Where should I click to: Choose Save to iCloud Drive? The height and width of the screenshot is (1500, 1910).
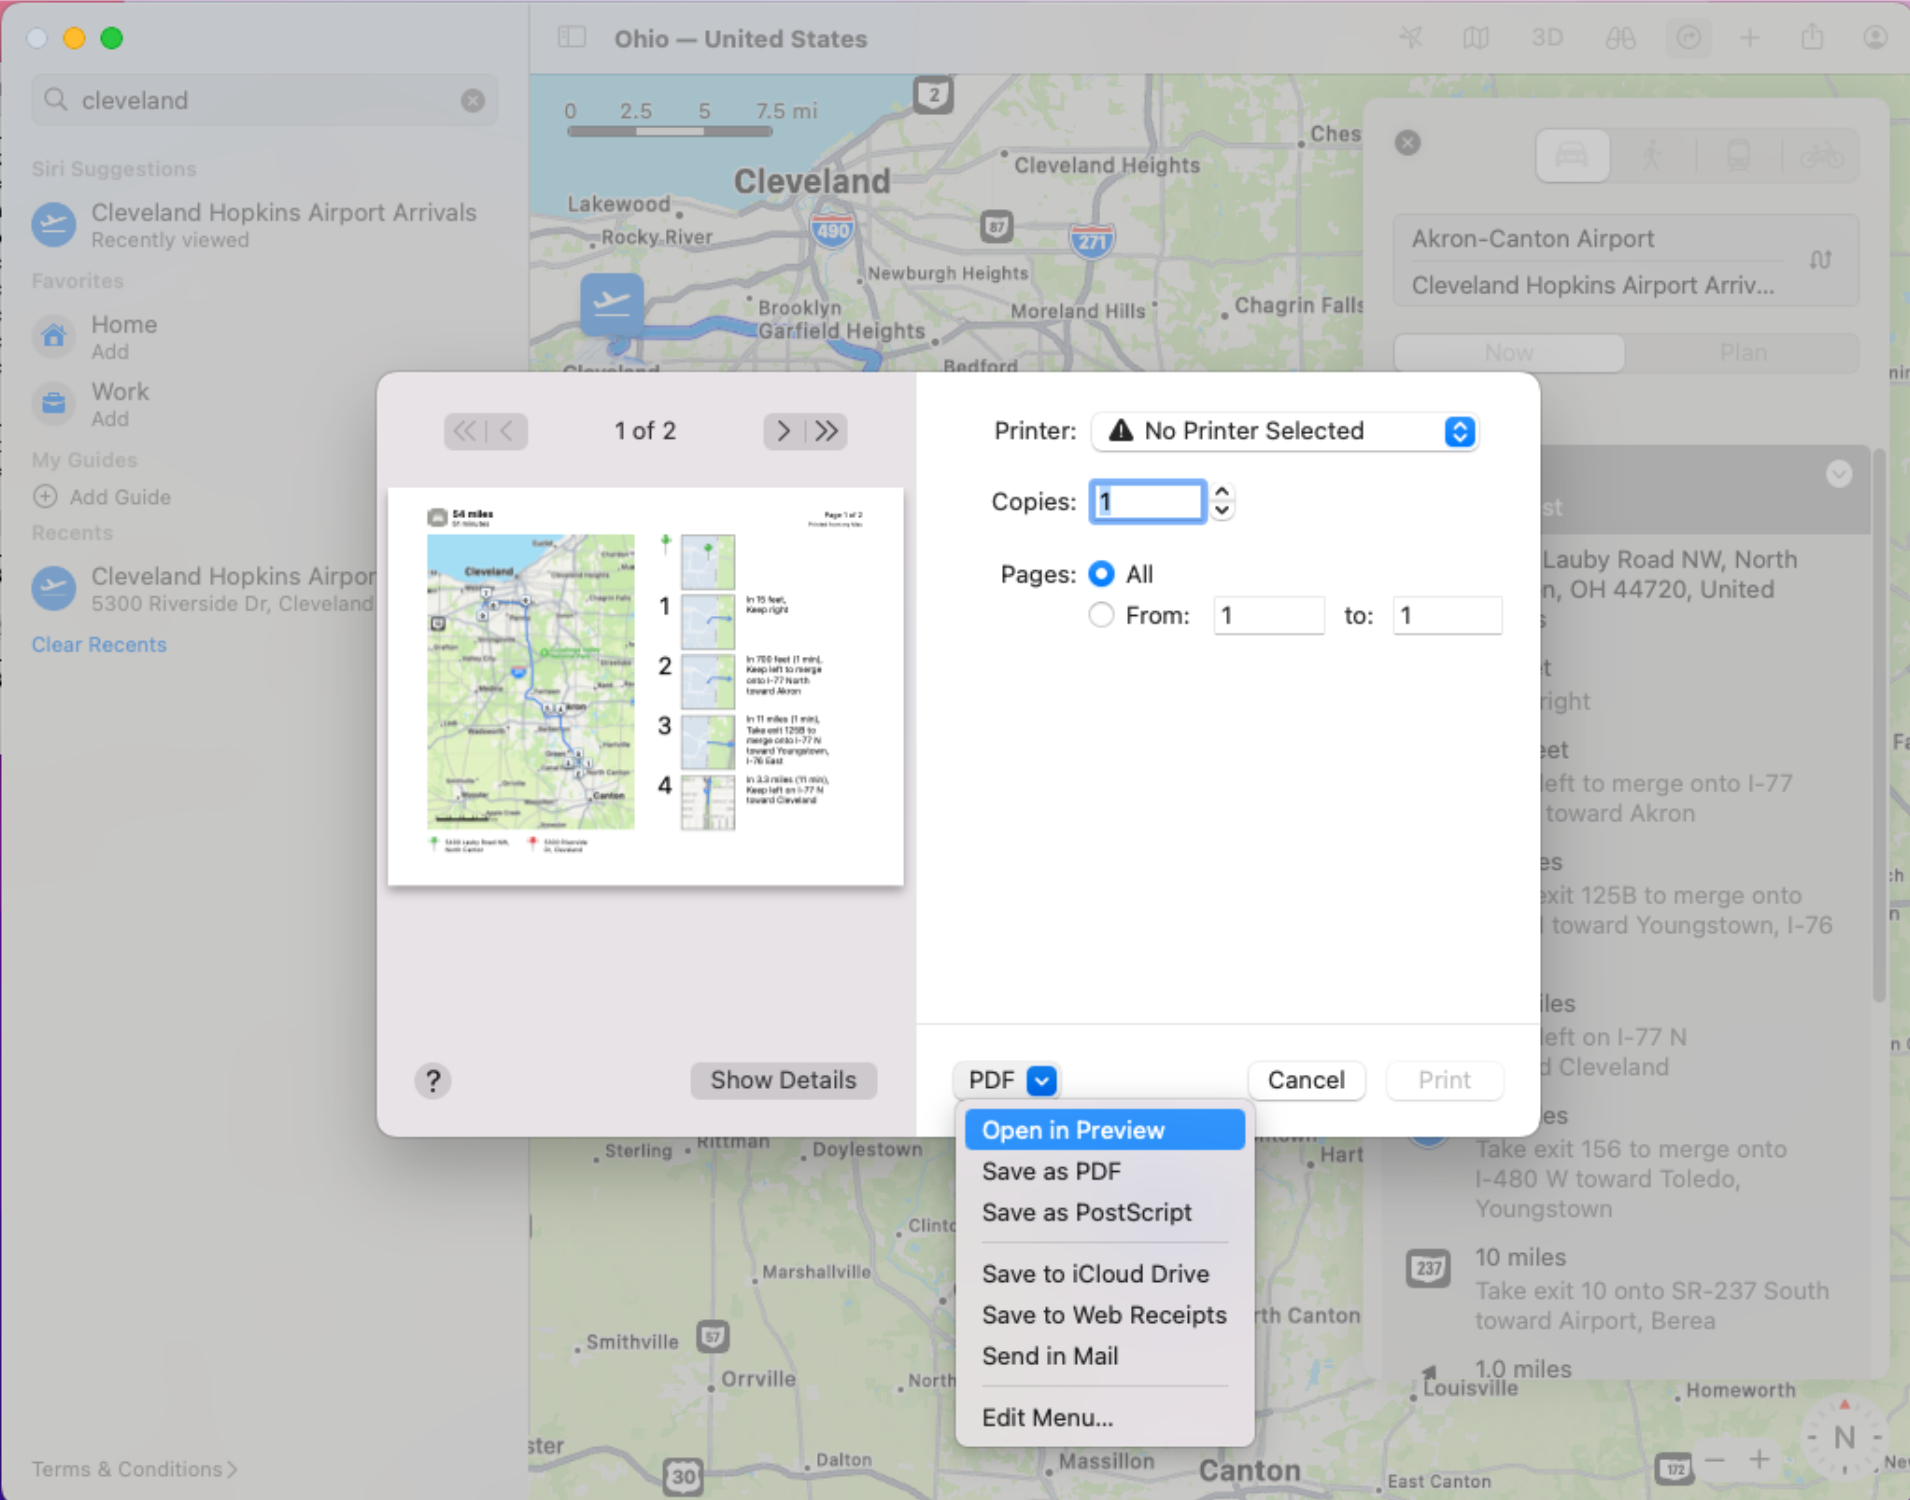point(1105,1274)
